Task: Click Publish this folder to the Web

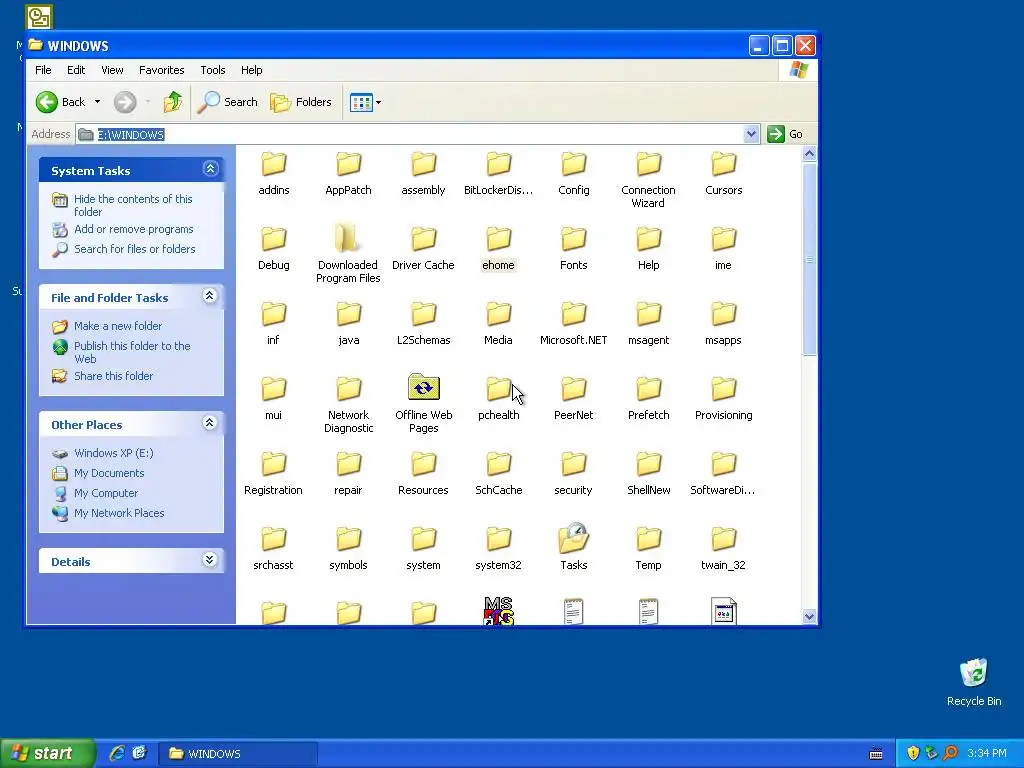Action: (x=132, y=352)
